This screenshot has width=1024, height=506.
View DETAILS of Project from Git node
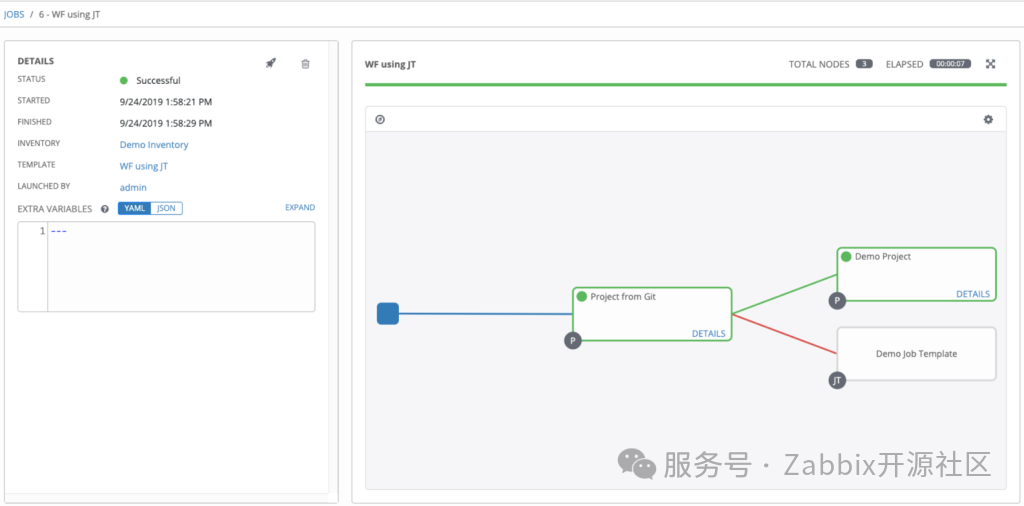[709, 334]
